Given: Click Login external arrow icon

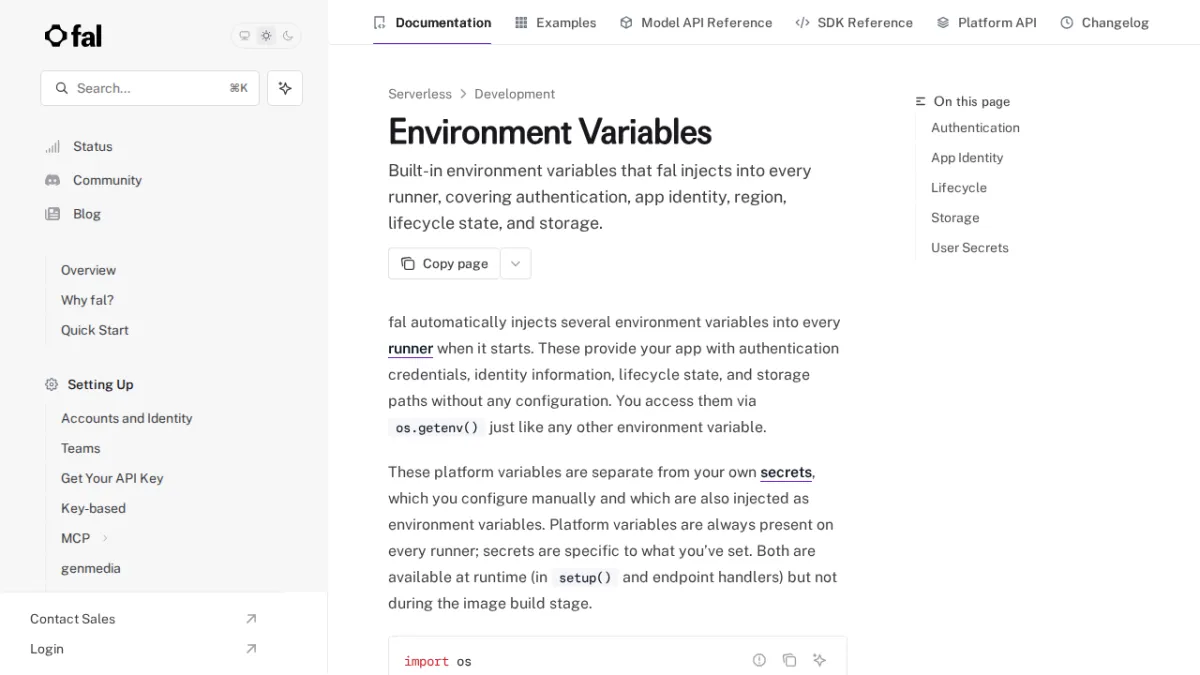Looking at the screenshot, I should (251, 649).
